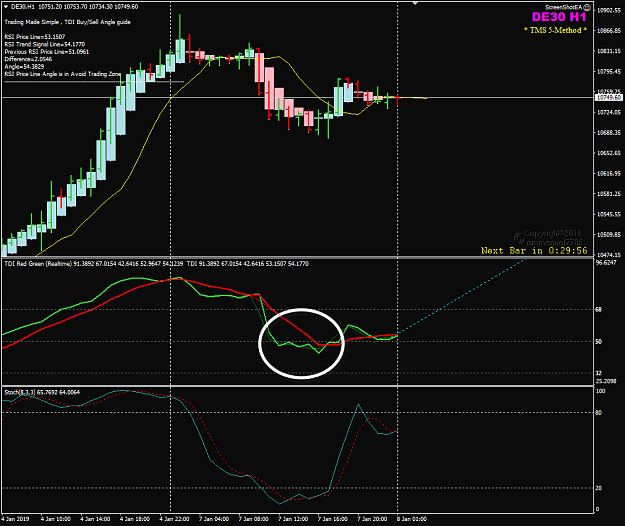Viewport: 625px width, 526px height.
Task: Click the Avoid Trading Zone message line
Action: 63,74
